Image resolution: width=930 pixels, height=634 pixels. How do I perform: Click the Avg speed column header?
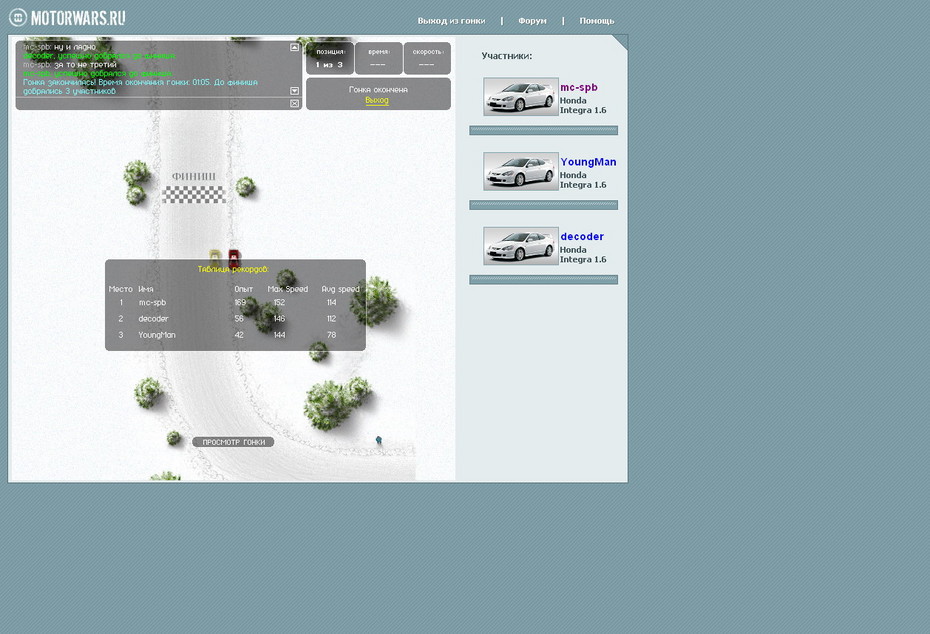(x=340, y=289)
